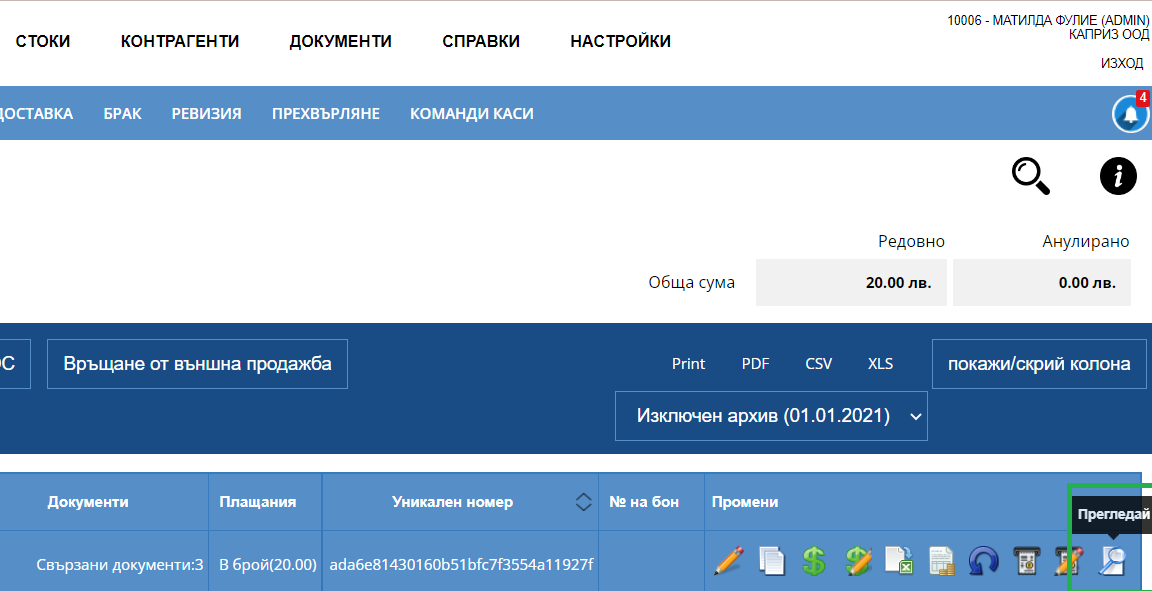The image size is (1152, 591).
Task: Click the Свързани документи:3 cell
Action: point(120,565)
